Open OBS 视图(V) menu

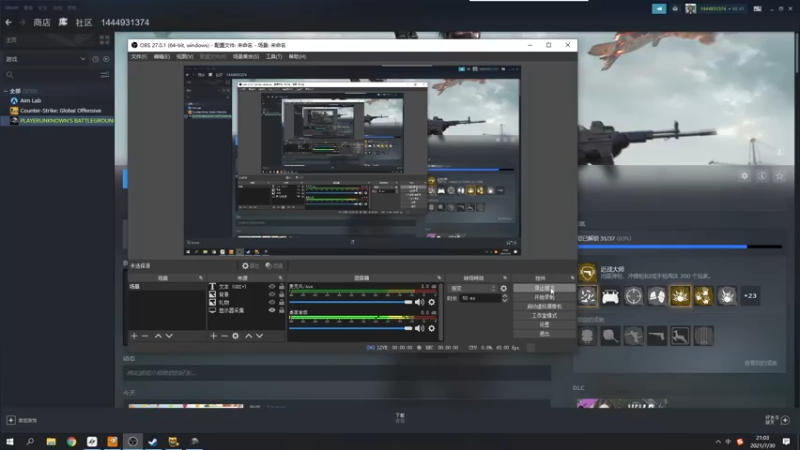click(x=184, y=57)
